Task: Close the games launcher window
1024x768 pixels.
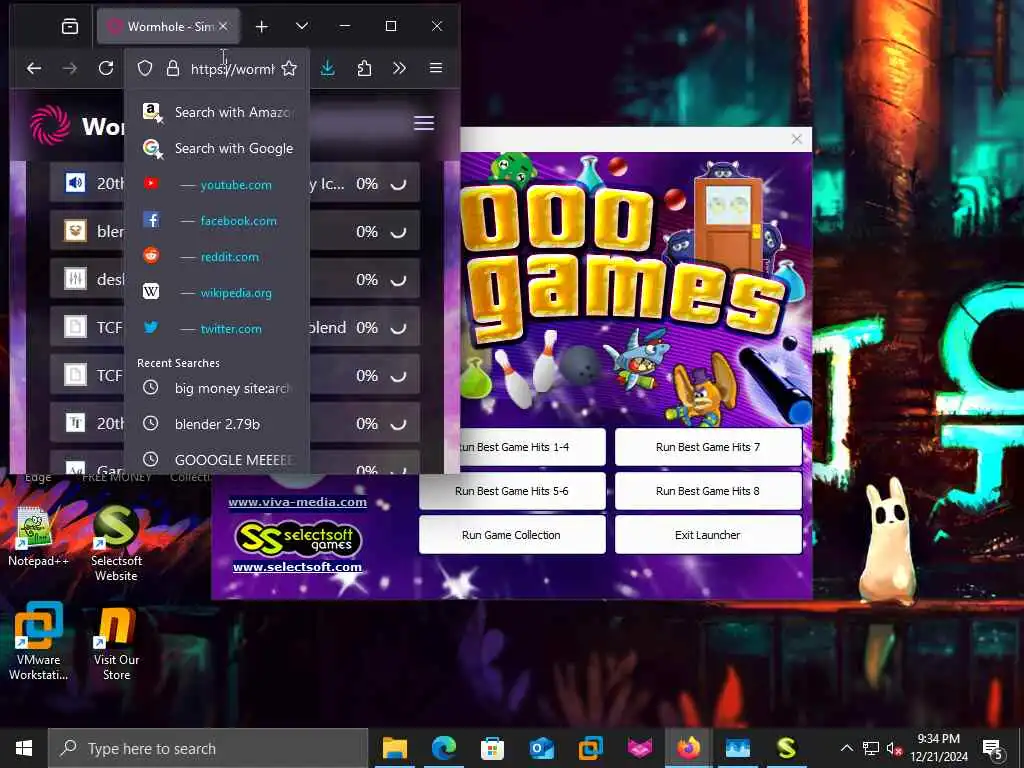Action: point(796,139)
